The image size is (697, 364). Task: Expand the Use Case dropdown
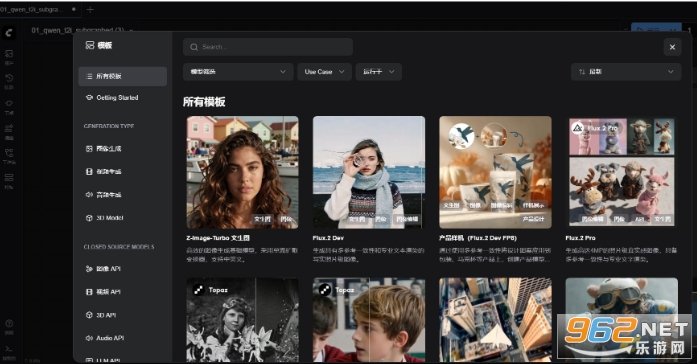pyautogui.click(x=324, y=72)
